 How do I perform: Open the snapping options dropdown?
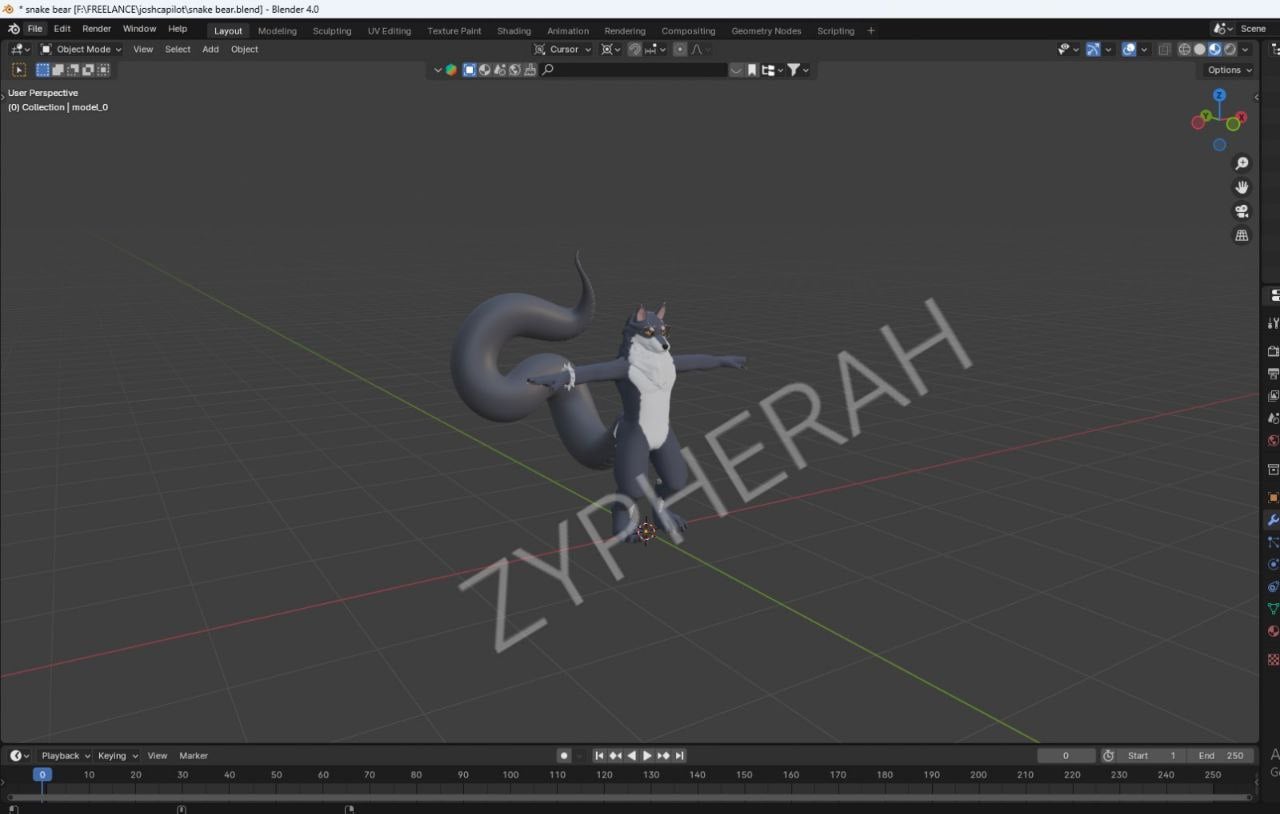[655, 49]
